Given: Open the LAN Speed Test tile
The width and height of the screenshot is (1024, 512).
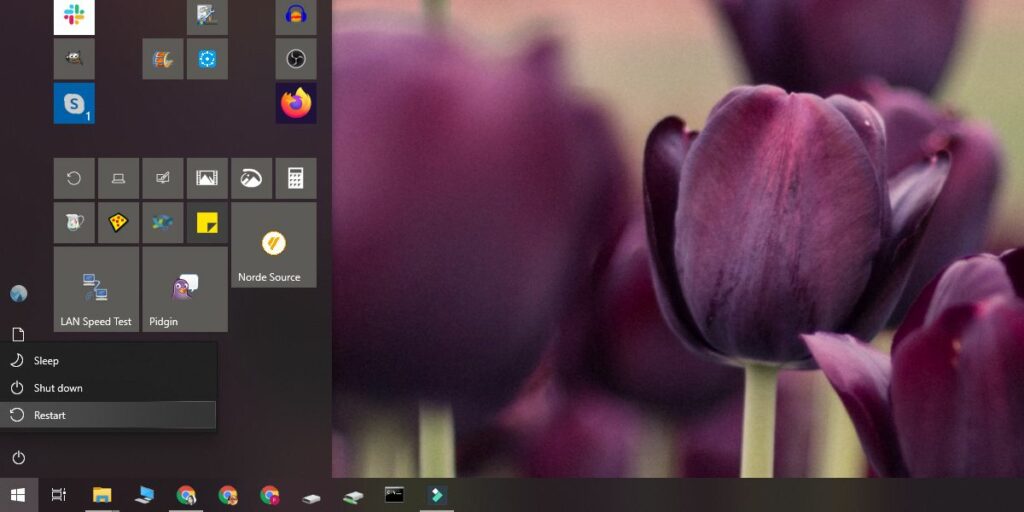Looking at the screenshot, I should coord(96,289).
